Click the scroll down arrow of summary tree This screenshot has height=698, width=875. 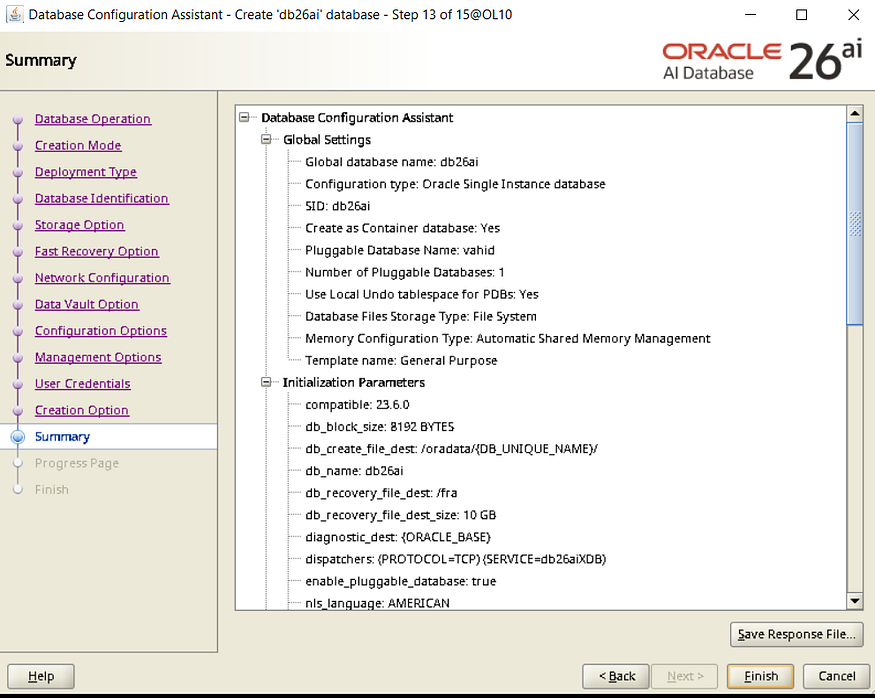coord(854,601)
